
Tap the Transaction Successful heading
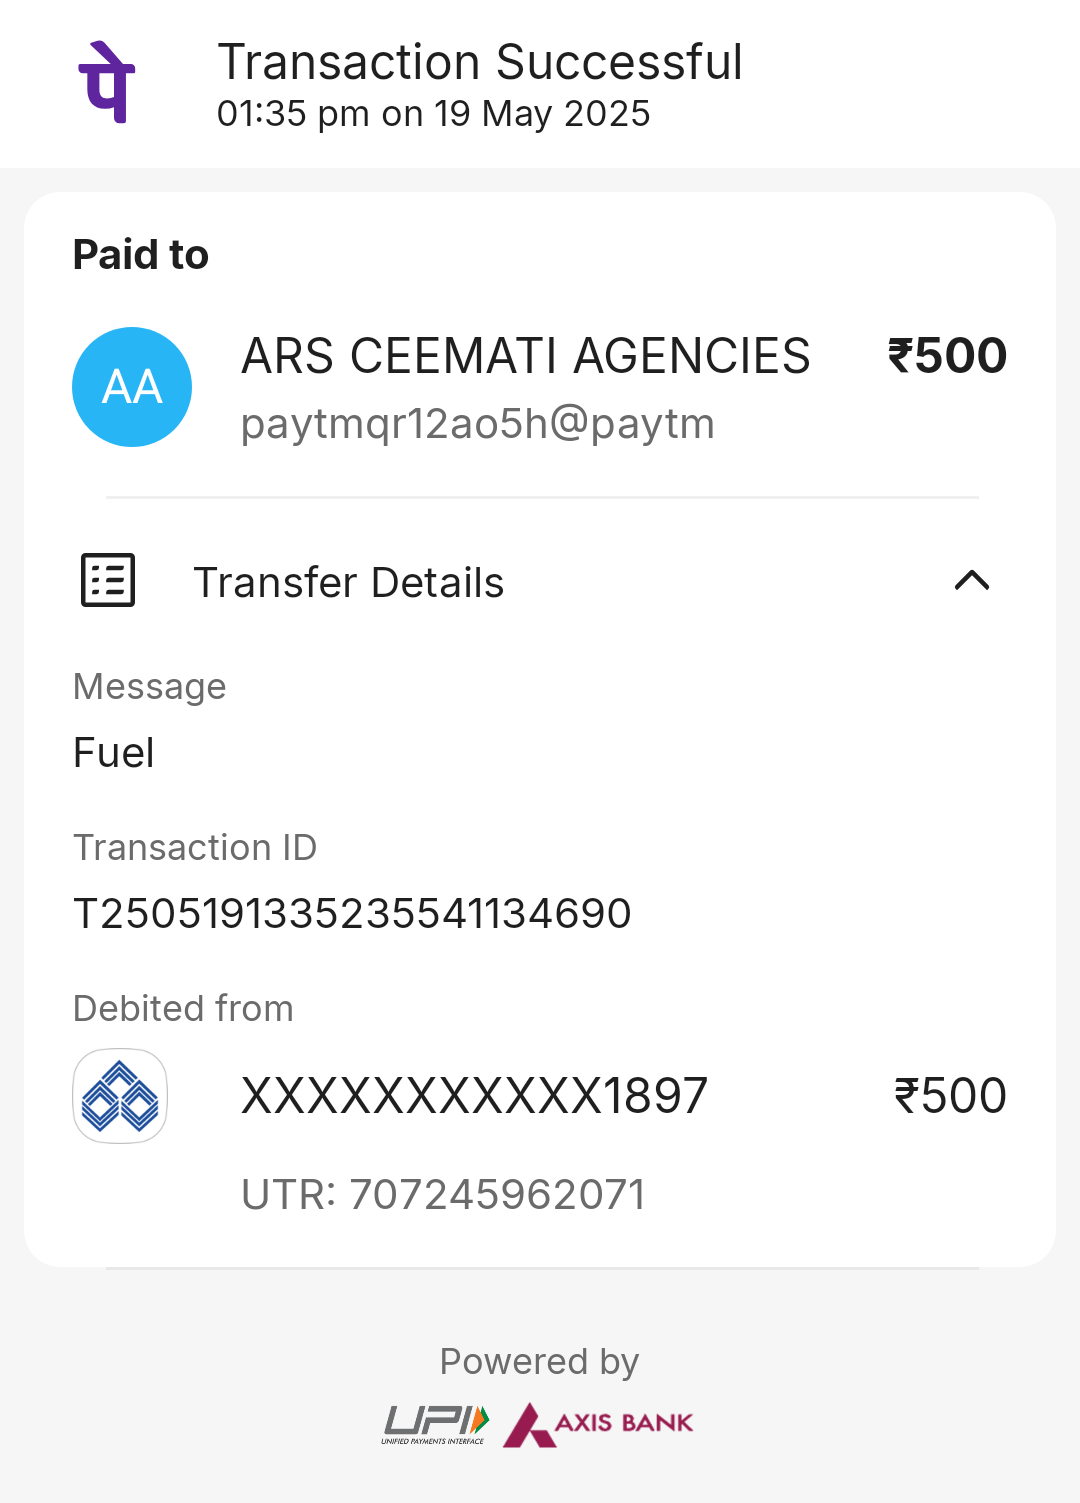(480, 62)
